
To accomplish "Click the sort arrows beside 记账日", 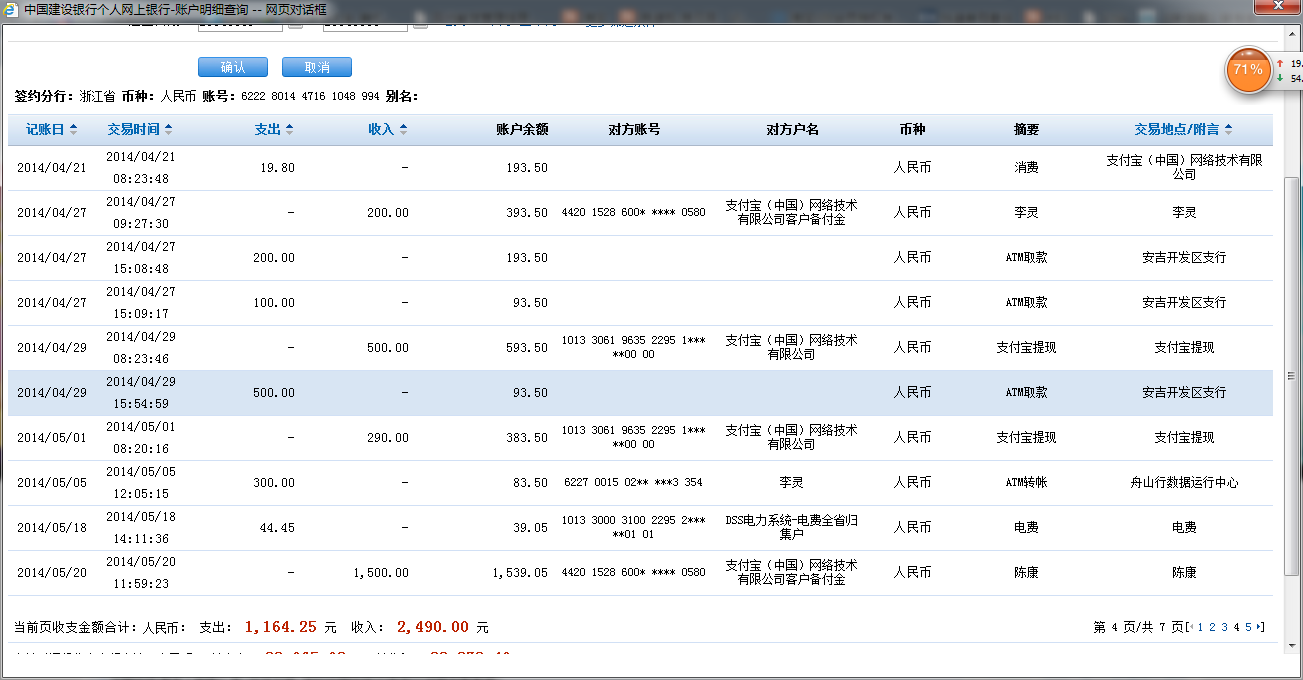I will point(72,130).
